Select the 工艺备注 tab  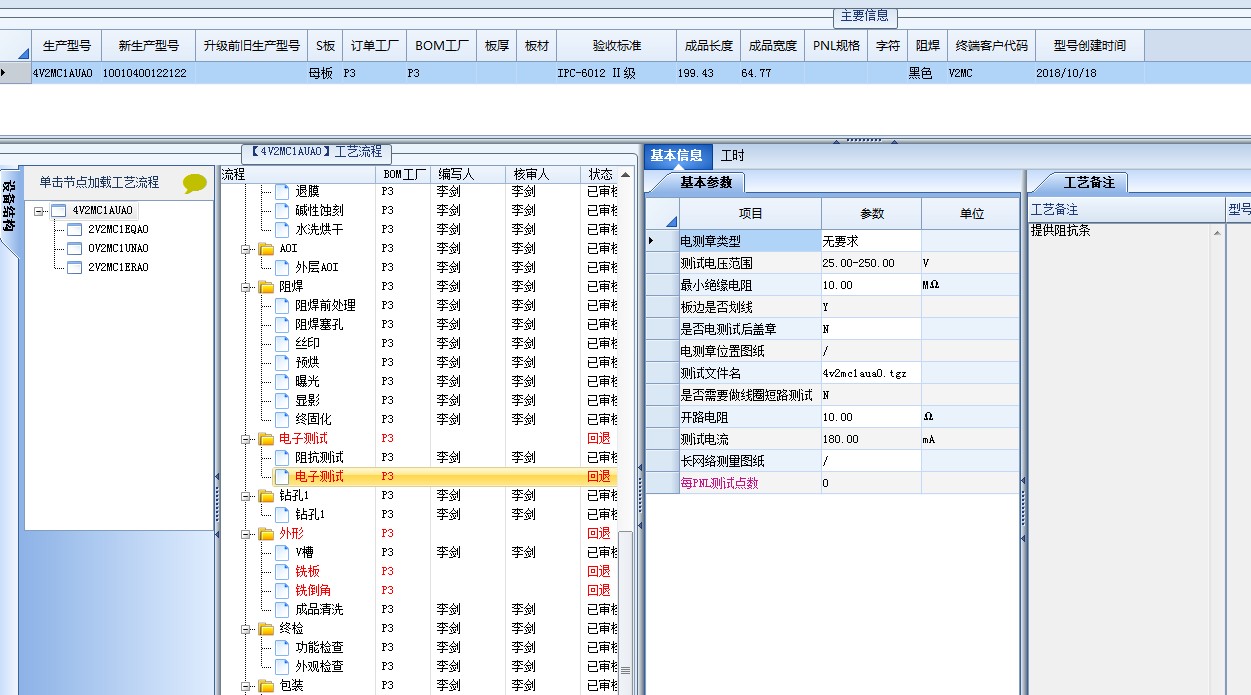(1088, 182)
